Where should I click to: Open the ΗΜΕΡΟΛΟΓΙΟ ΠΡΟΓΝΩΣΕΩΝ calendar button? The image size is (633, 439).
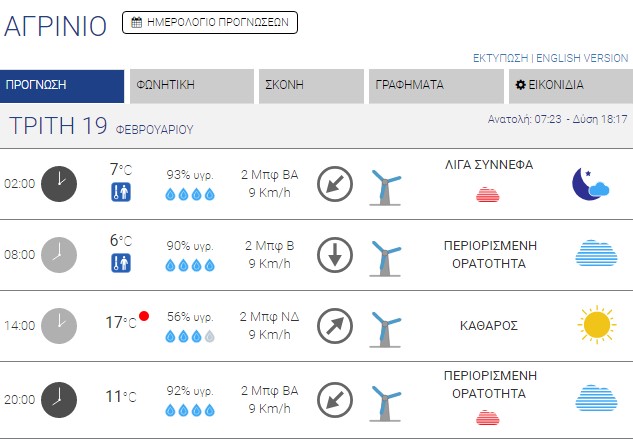[x=210, y=22]
